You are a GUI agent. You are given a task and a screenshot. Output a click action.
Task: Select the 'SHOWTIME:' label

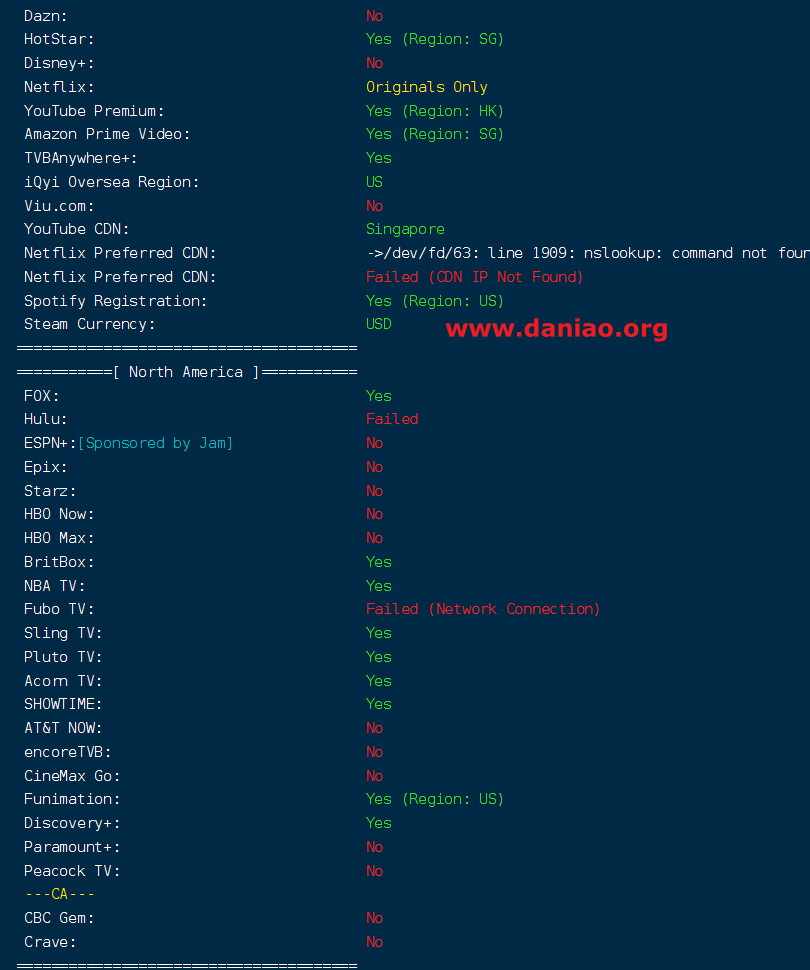click(x=63, y=705)
